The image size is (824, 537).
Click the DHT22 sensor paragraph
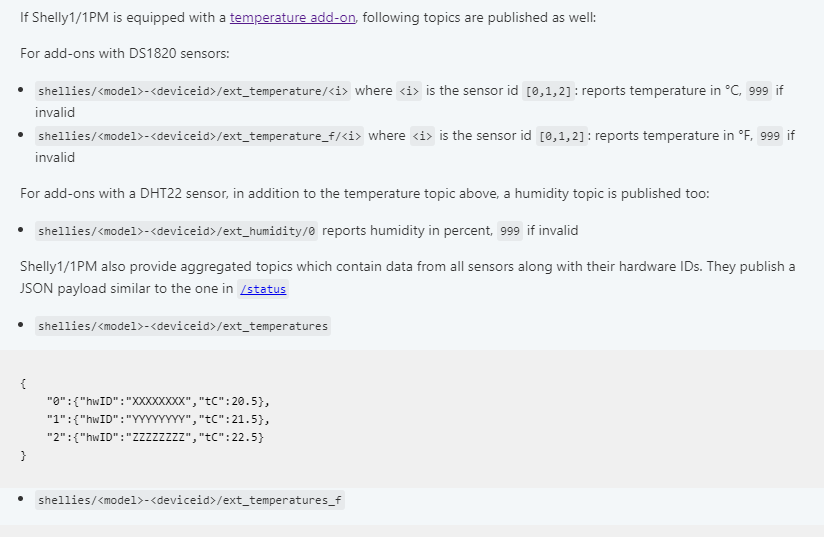point(364,194)
